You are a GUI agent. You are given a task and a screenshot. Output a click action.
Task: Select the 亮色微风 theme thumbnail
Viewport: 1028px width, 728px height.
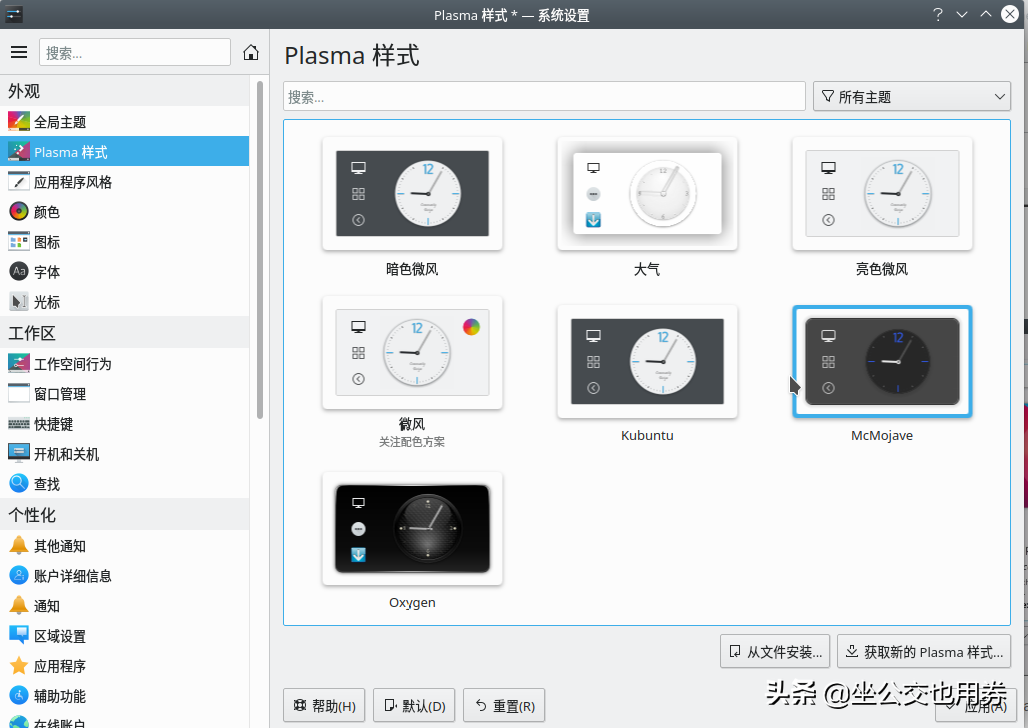coord(882,193)
